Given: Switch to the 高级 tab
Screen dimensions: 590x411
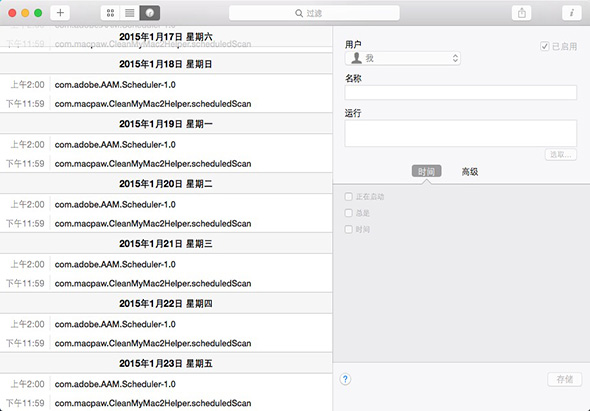Looking at the screenshot, I should click(x=470, y=172).
